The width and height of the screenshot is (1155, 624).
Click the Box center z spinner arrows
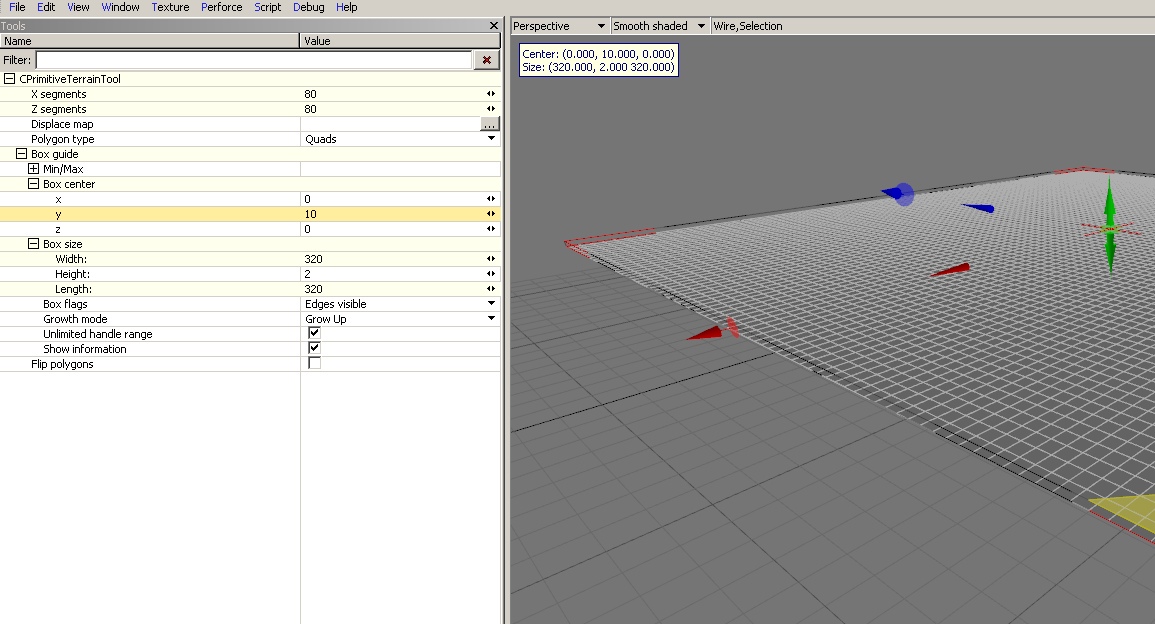point(491,228)
